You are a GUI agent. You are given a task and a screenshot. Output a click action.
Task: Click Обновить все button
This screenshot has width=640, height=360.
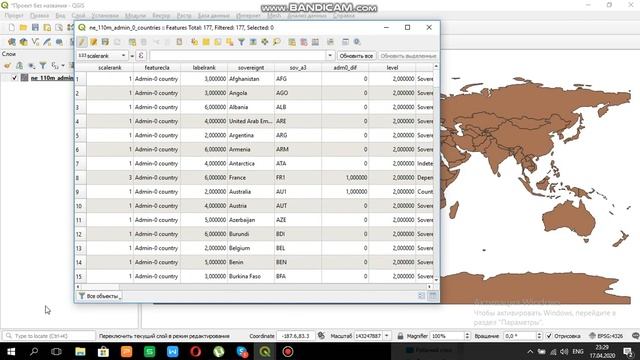coord(356,56)
